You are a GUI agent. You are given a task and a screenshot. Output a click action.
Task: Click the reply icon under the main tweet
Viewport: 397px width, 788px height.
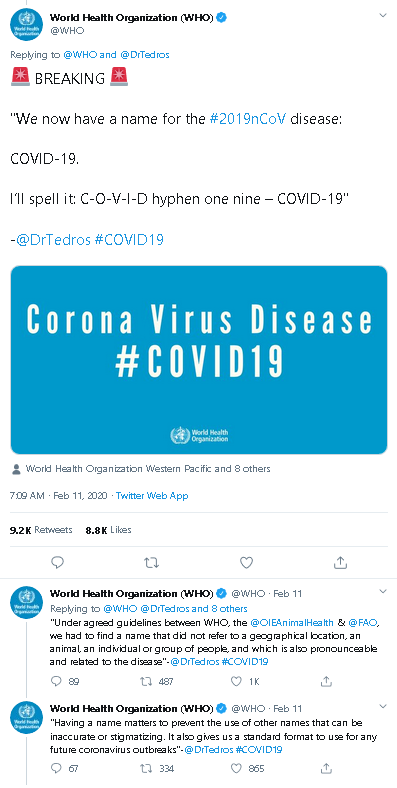coord(58,562)
